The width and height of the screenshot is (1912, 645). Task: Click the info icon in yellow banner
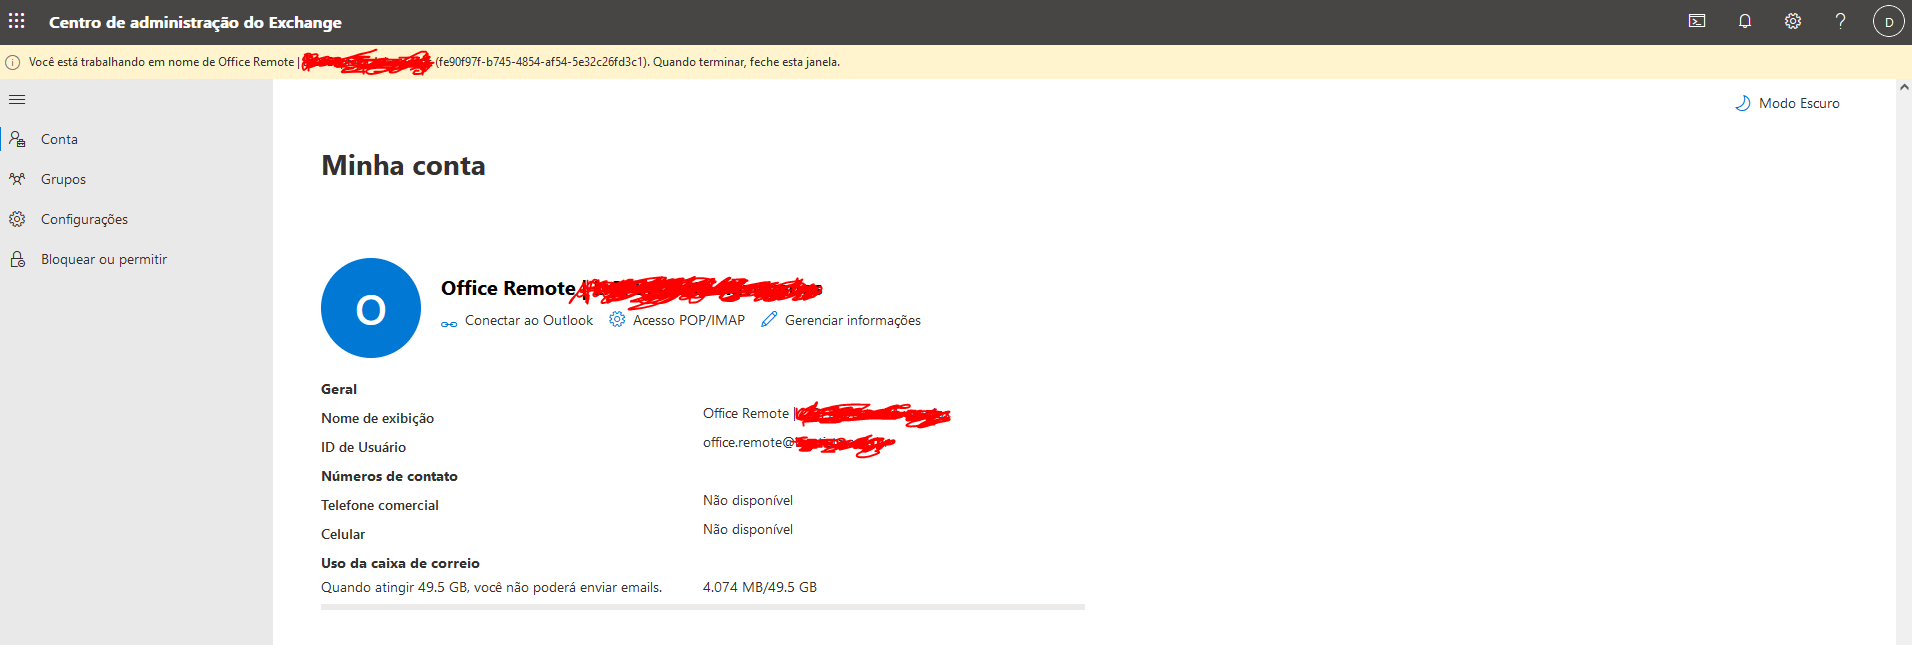[13, 62]
